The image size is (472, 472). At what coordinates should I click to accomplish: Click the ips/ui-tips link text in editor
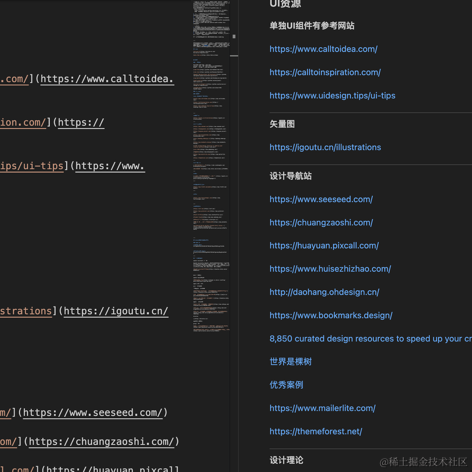(x=32, y=166)
